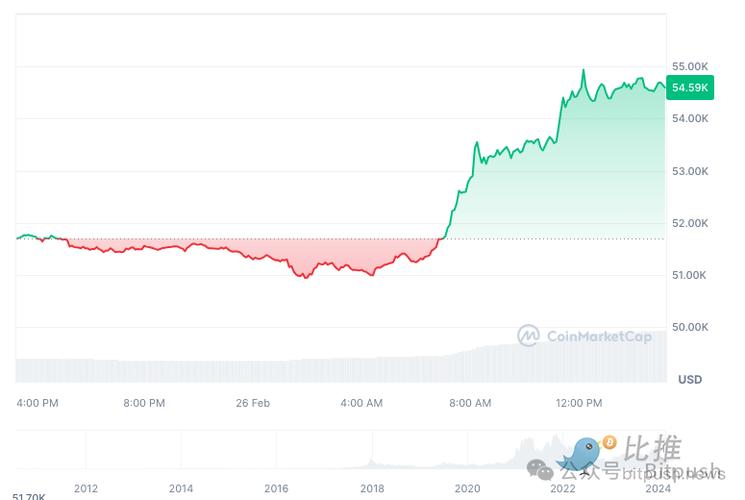
Task: Select 2020 on the overview timeline
Action: 467,488
